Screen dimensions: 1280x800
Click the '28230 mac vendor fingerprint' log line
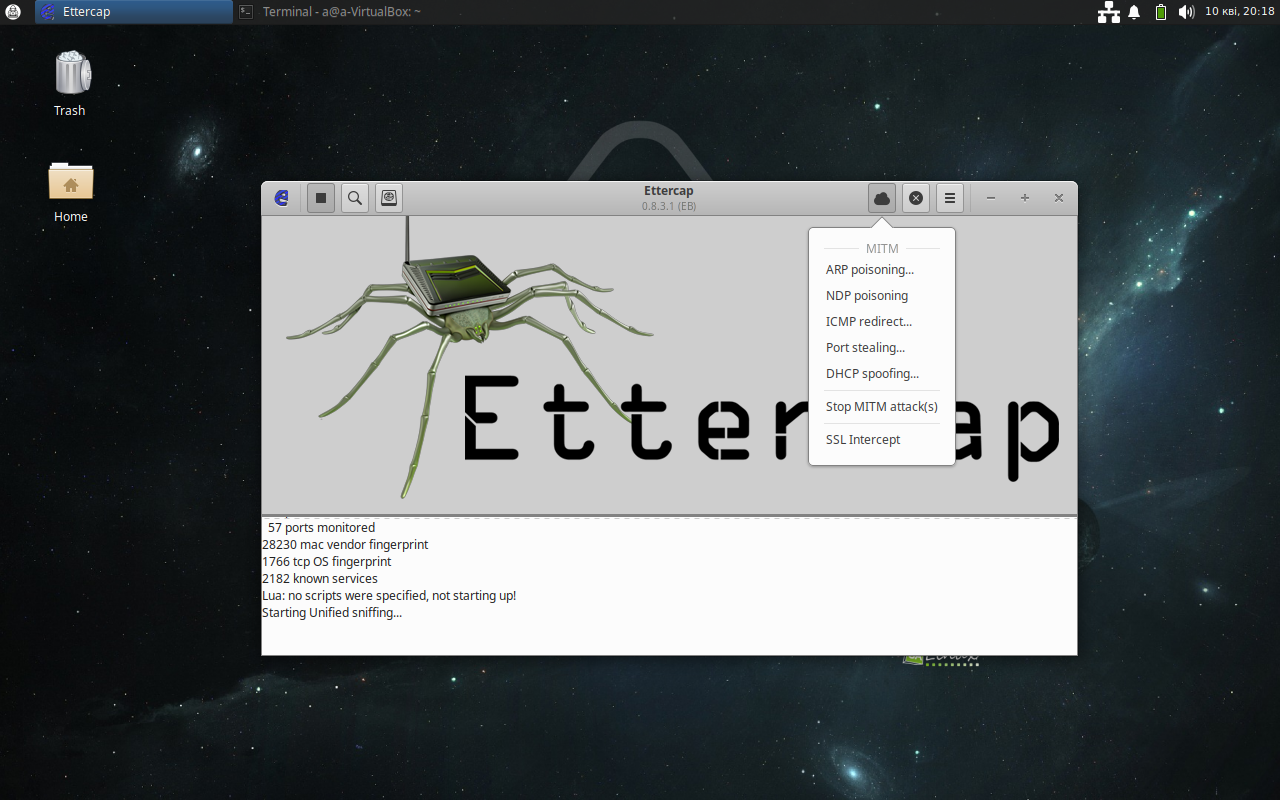[x=345, y=545]
